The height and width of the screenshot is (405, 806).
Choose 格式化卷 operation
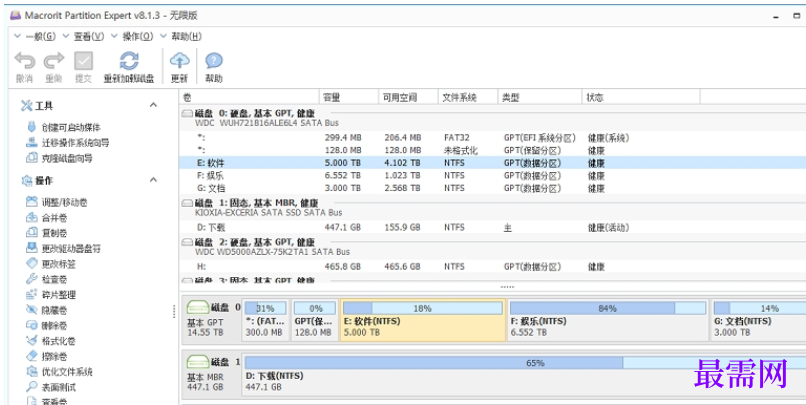[51, 341]
